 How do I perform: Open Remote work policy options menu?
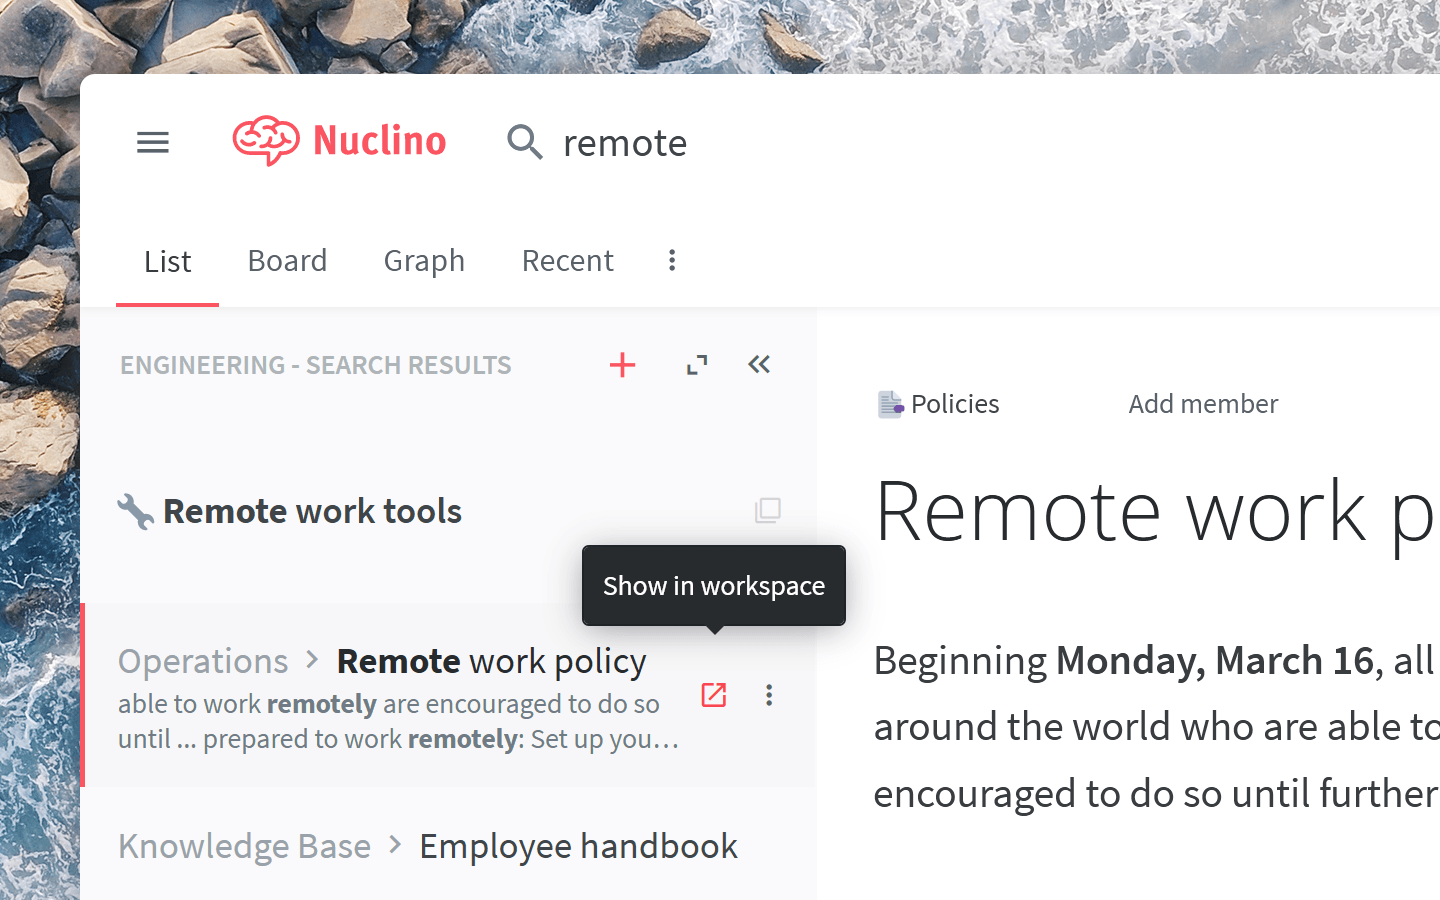769,695
